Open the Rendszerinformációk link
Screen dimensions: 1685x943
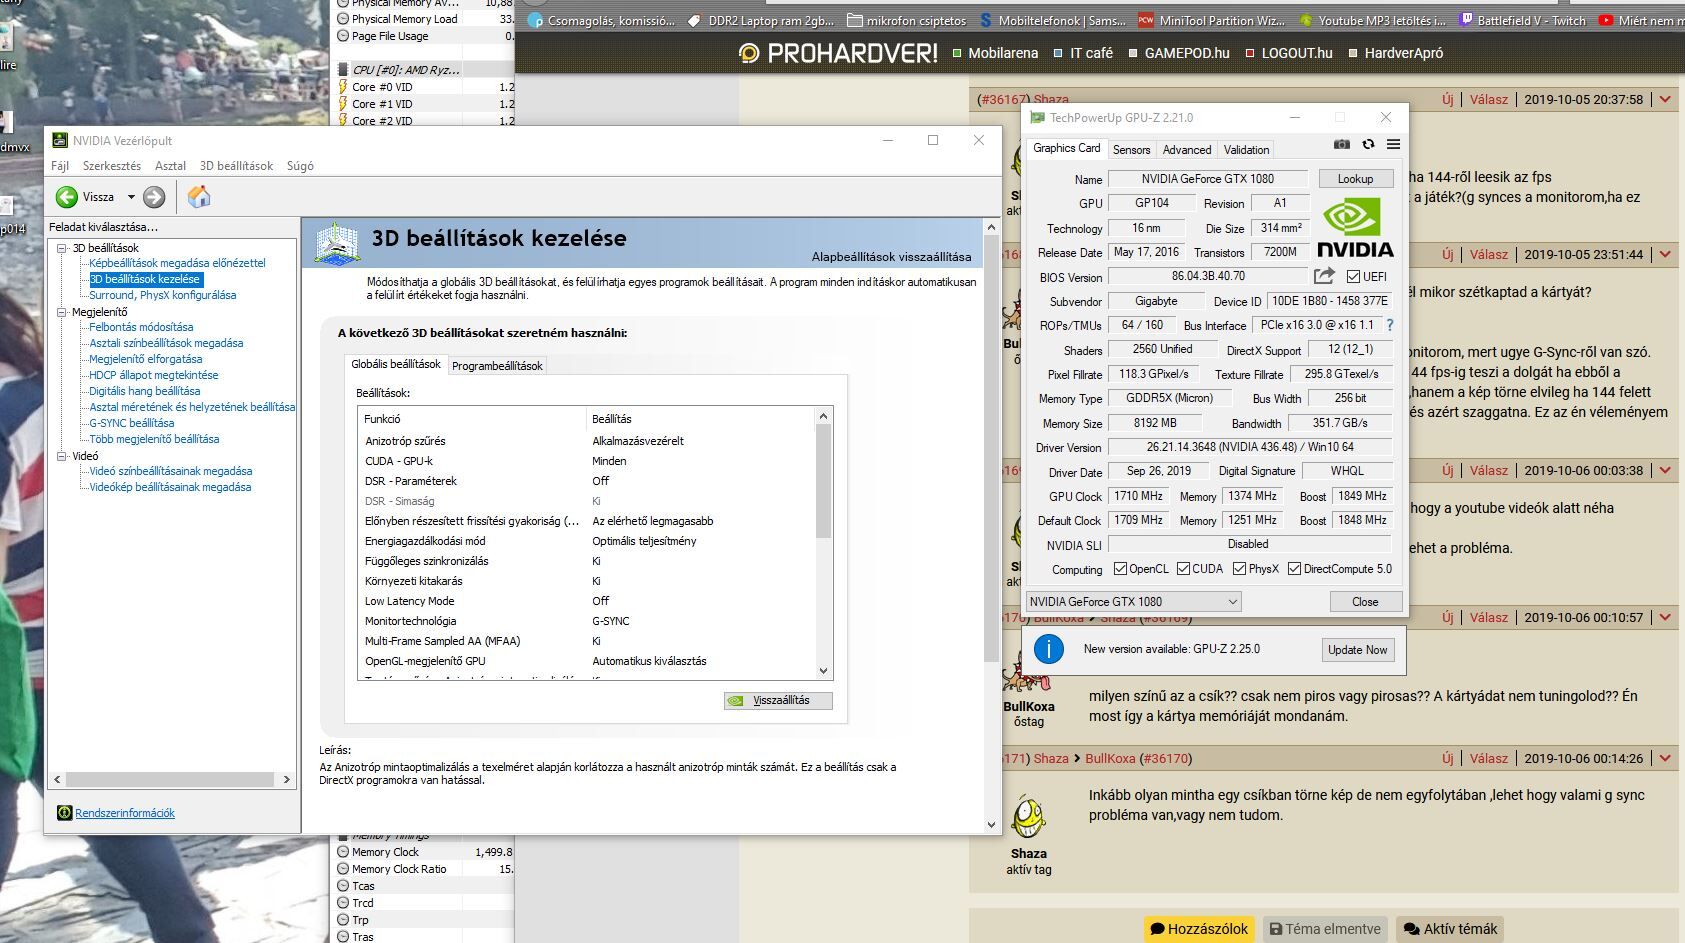125,813
